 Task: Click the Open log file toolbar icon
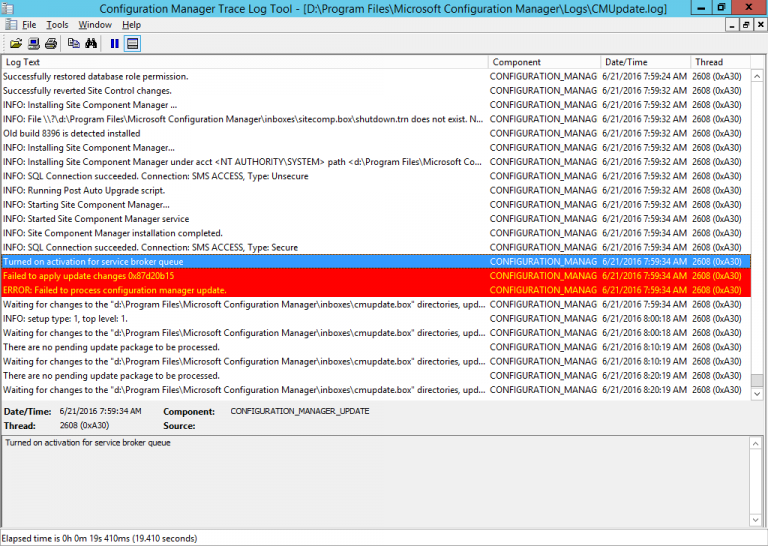pos(16,43)
